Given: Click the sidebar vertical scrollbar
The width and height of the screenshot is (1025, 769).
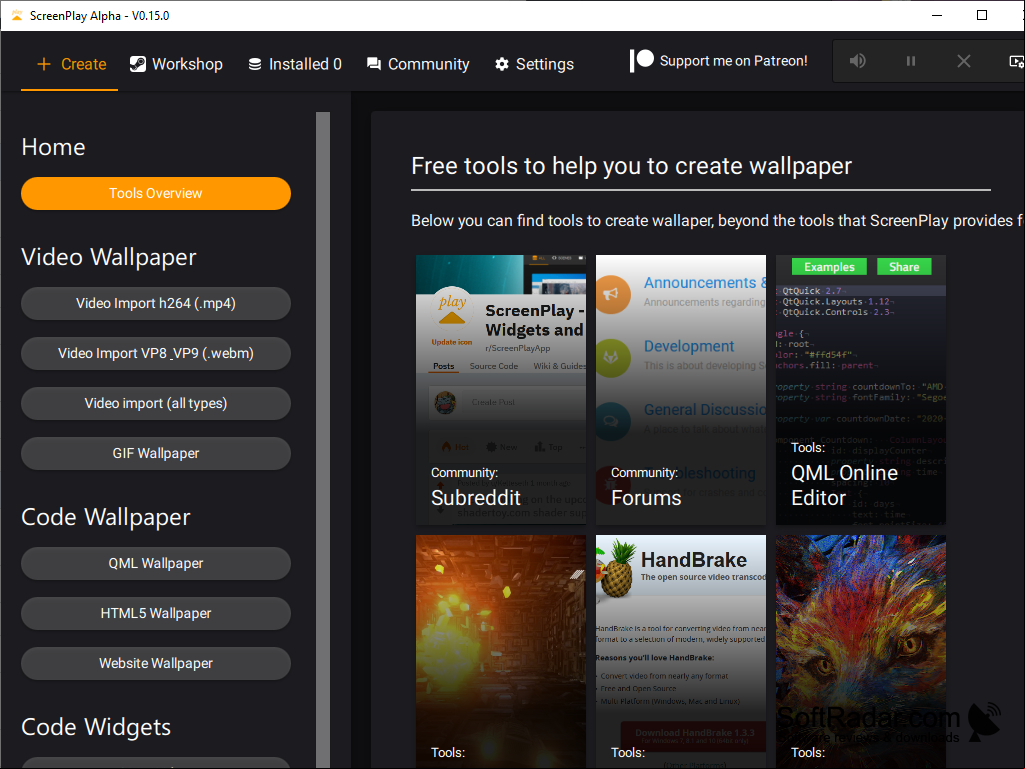Looking at the screenshot, I should tap(323, 439).
